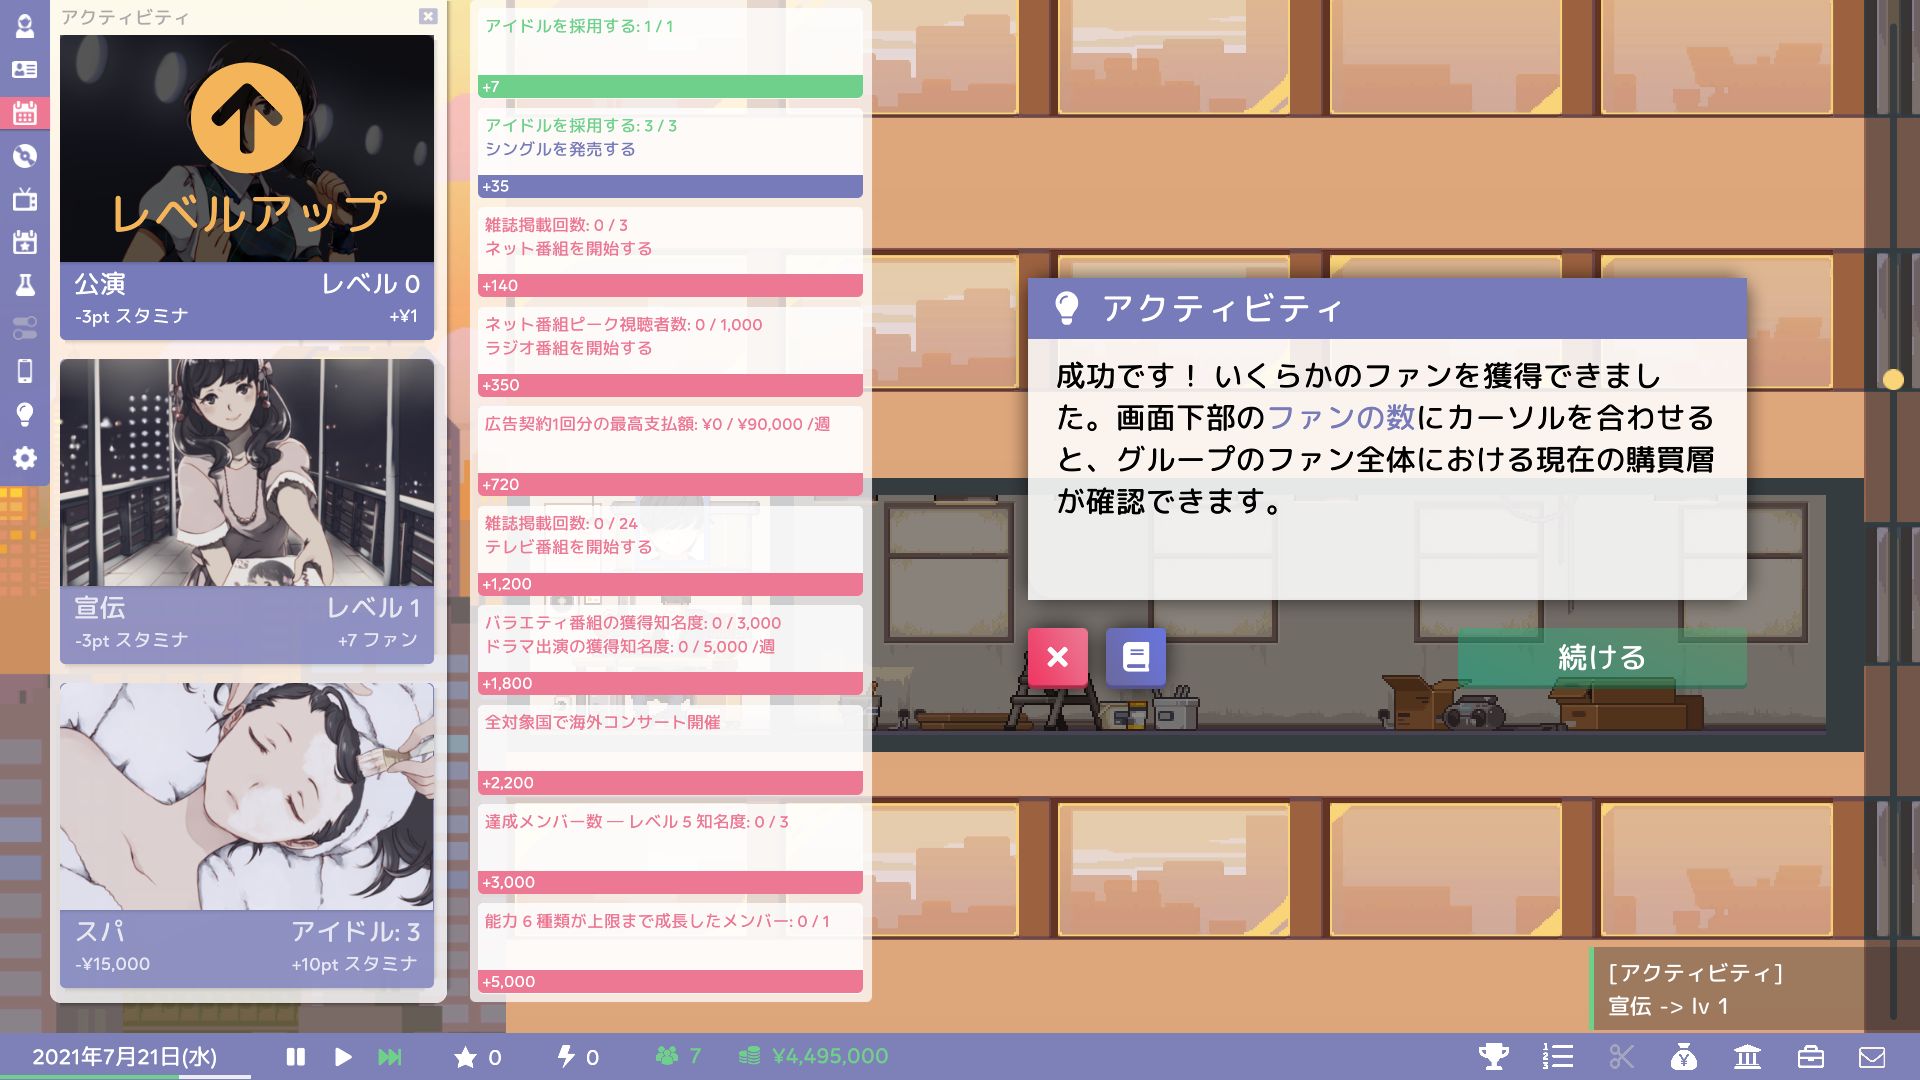Viewport: 1920px width, 1080px height.
Task: Fast-forward the game speed
Action: tap(390, 1056)
